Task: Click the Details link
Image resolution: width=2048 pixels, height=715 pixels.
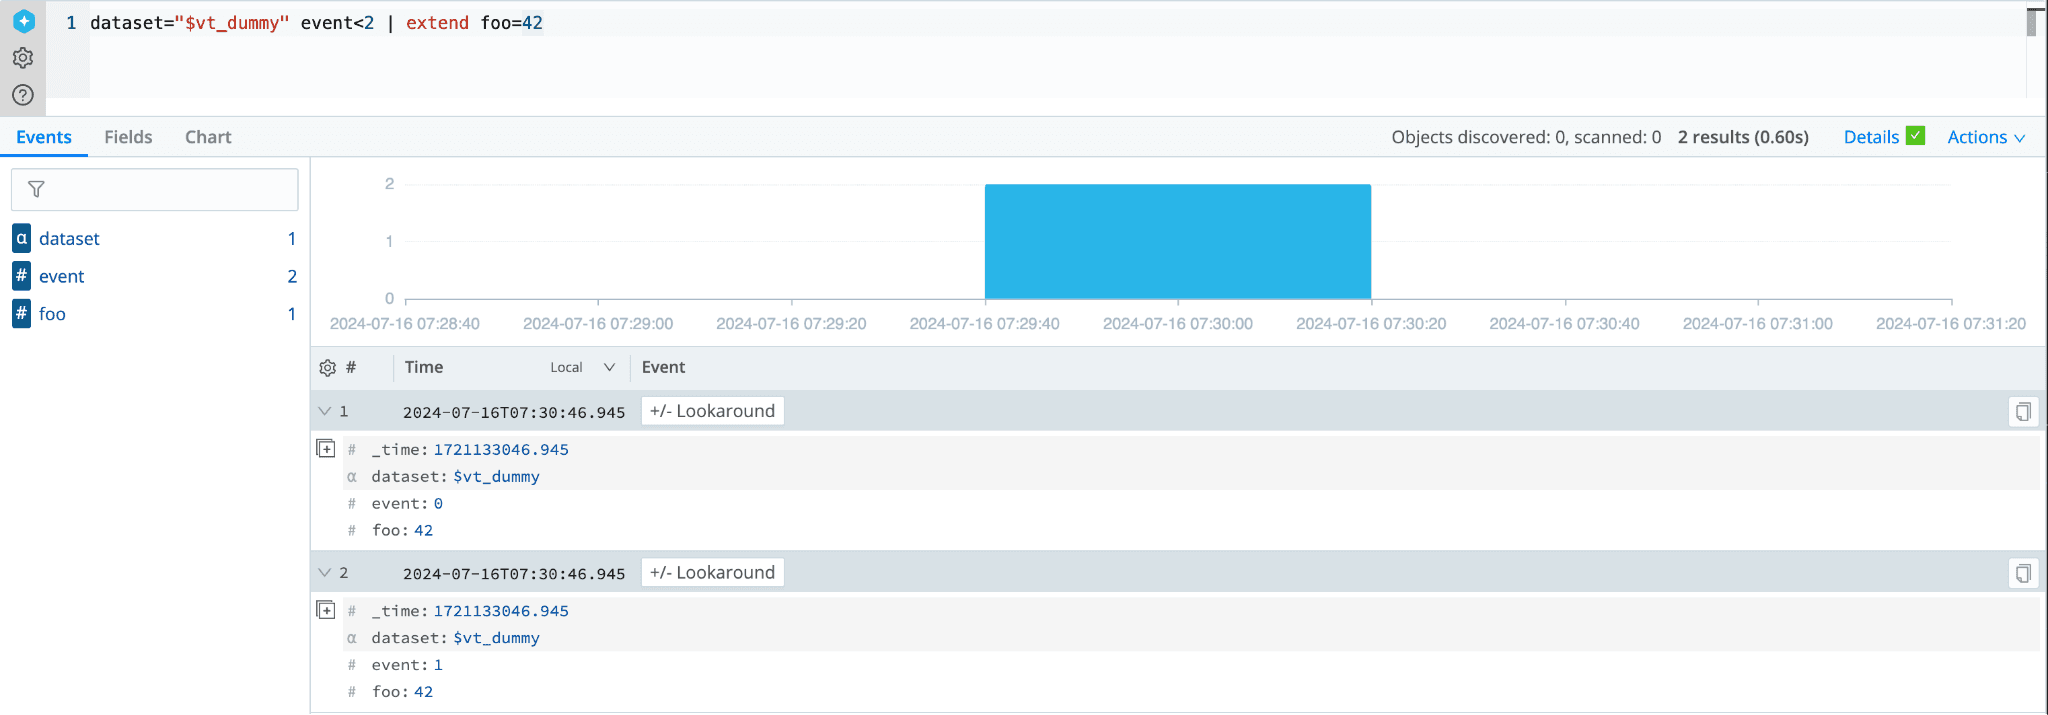Action: [x=1870, y=137]
